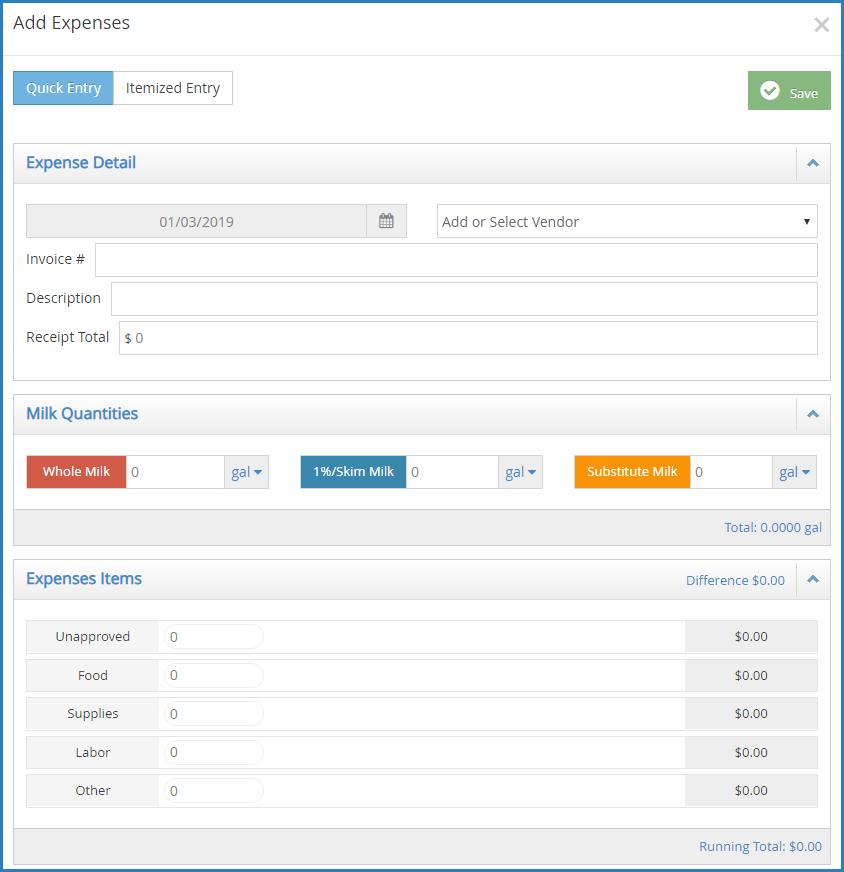844x872 pixels.
Task: Collapse the Milk Quantities section
Action: (813, 414)
